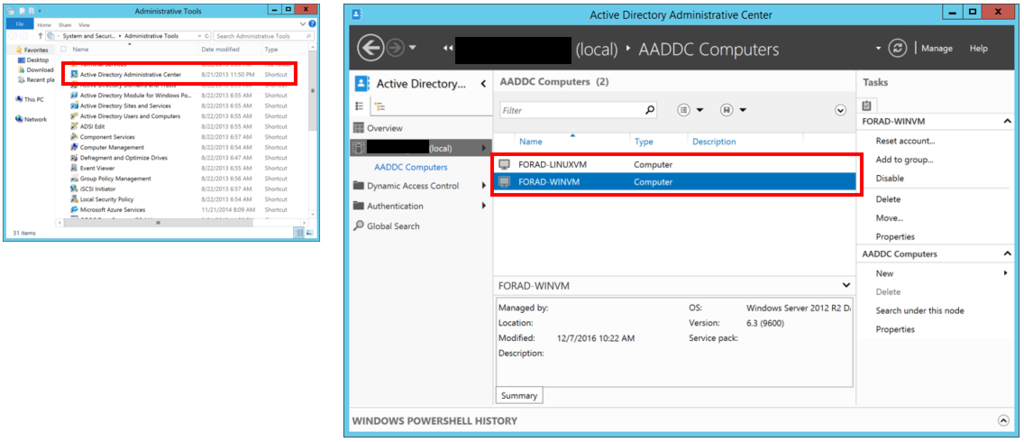Screen dimensions: 1024x442
Task: Click Reset account... task
Action: [905, 140]
